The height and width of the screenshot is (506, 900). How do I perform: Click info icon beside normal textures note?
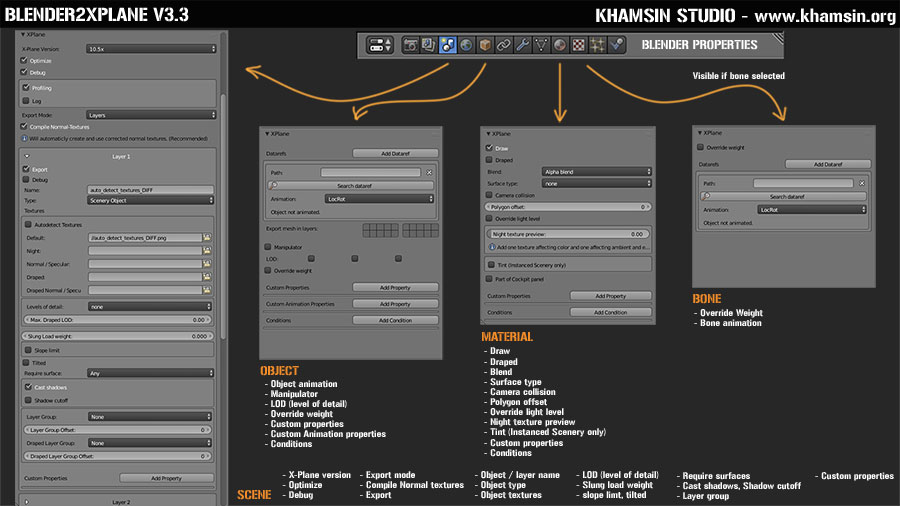point(25,138)
